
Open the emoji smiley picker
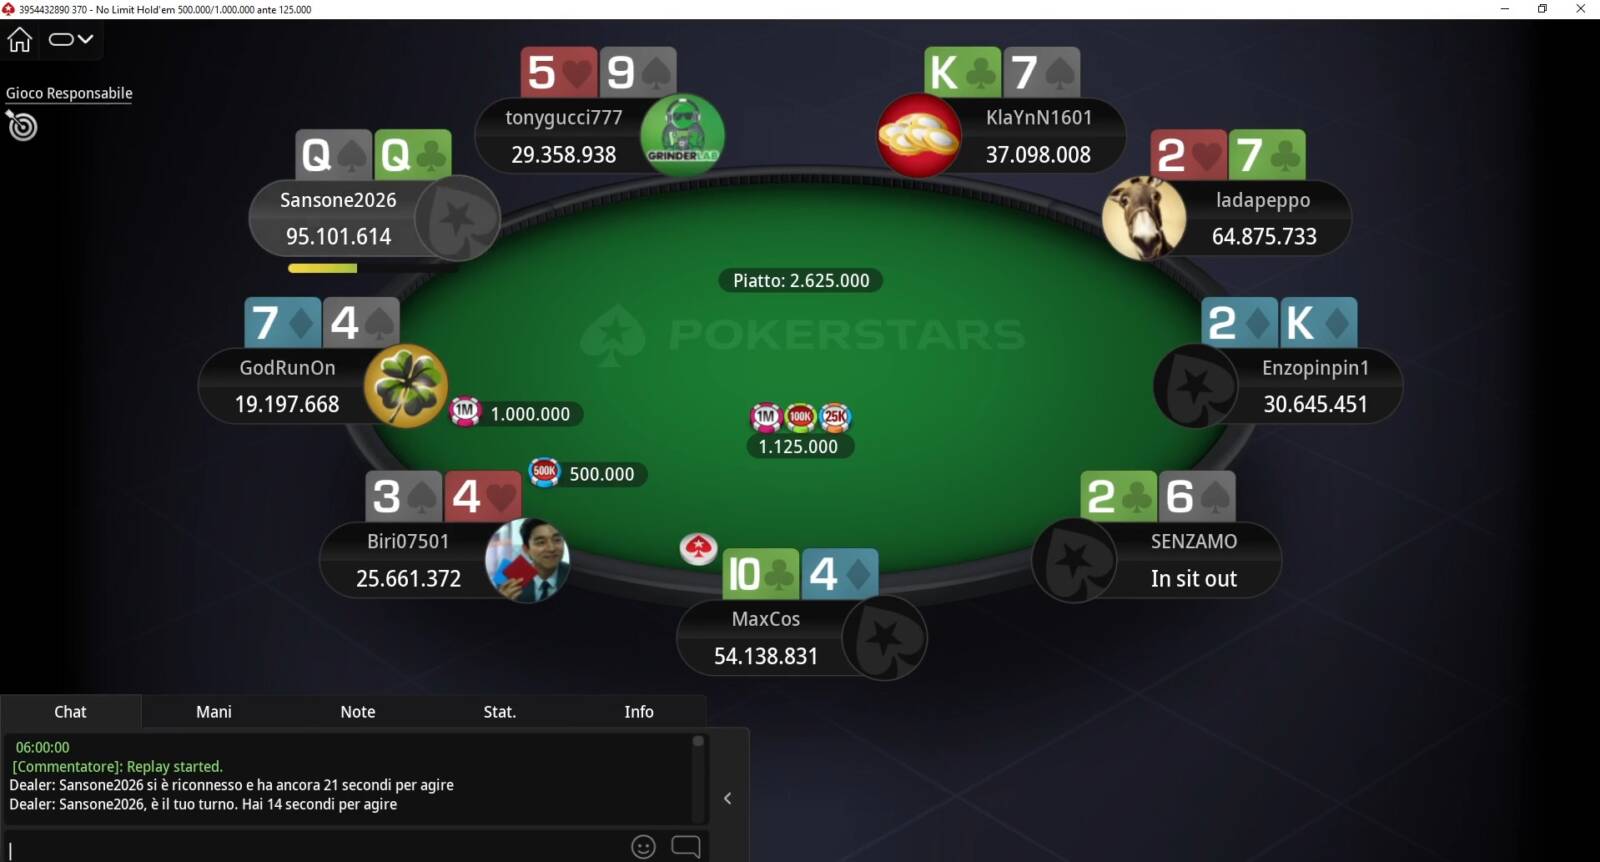643,847
